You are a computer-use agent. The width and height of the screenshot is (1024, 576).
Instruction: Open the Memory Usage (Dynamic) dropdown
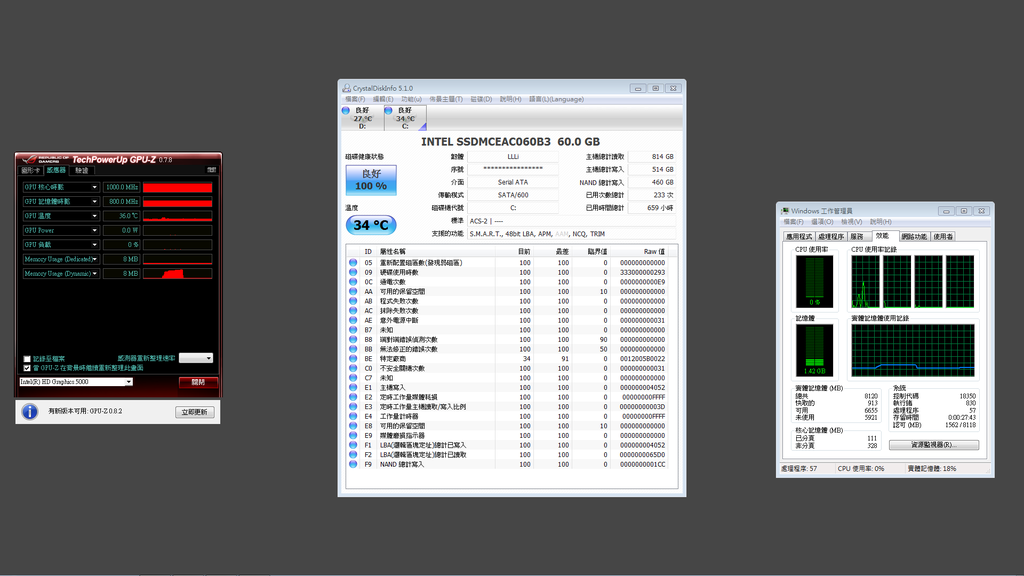coord(94,274)
